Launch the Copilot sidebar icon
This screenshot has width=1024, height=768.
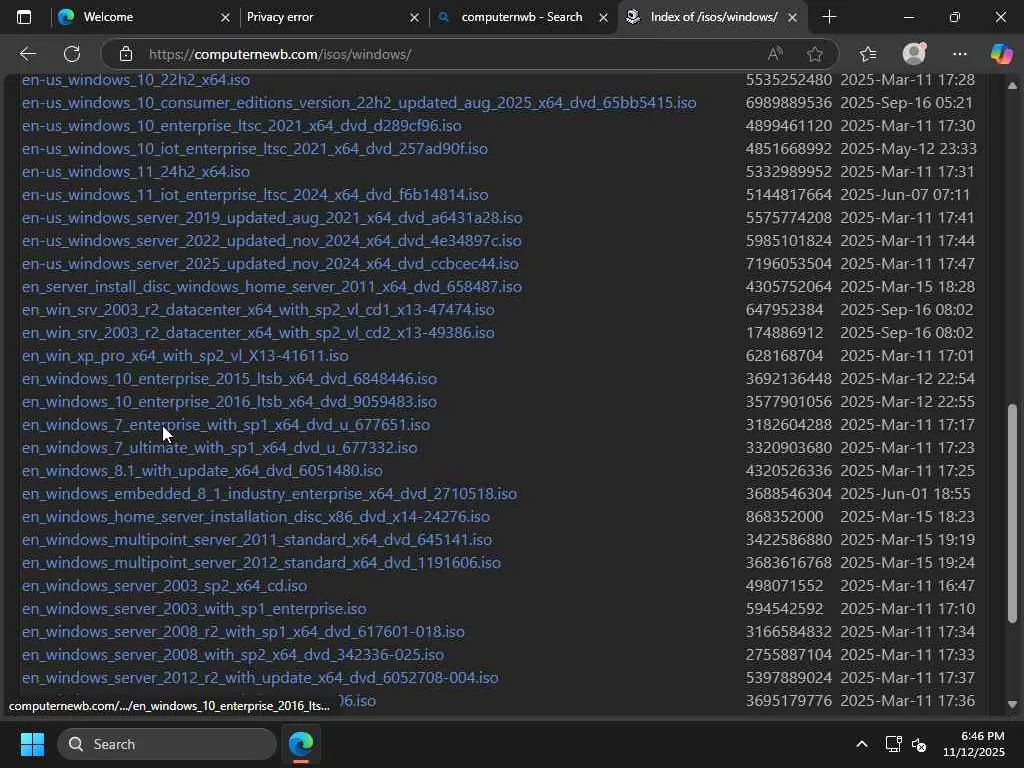click(1001, 54)
